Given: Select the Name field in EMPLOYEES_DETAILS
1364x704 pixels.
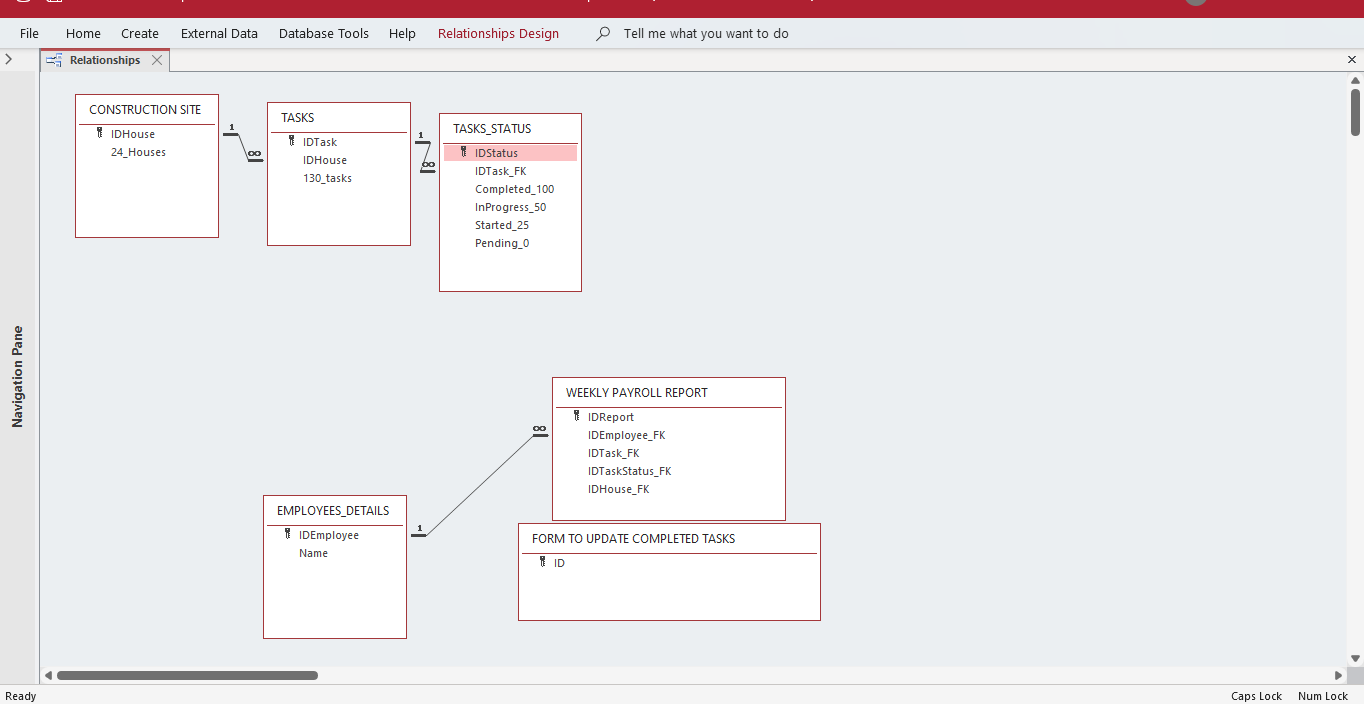Looking at the screenshot, I should click(x=313, y=553).
